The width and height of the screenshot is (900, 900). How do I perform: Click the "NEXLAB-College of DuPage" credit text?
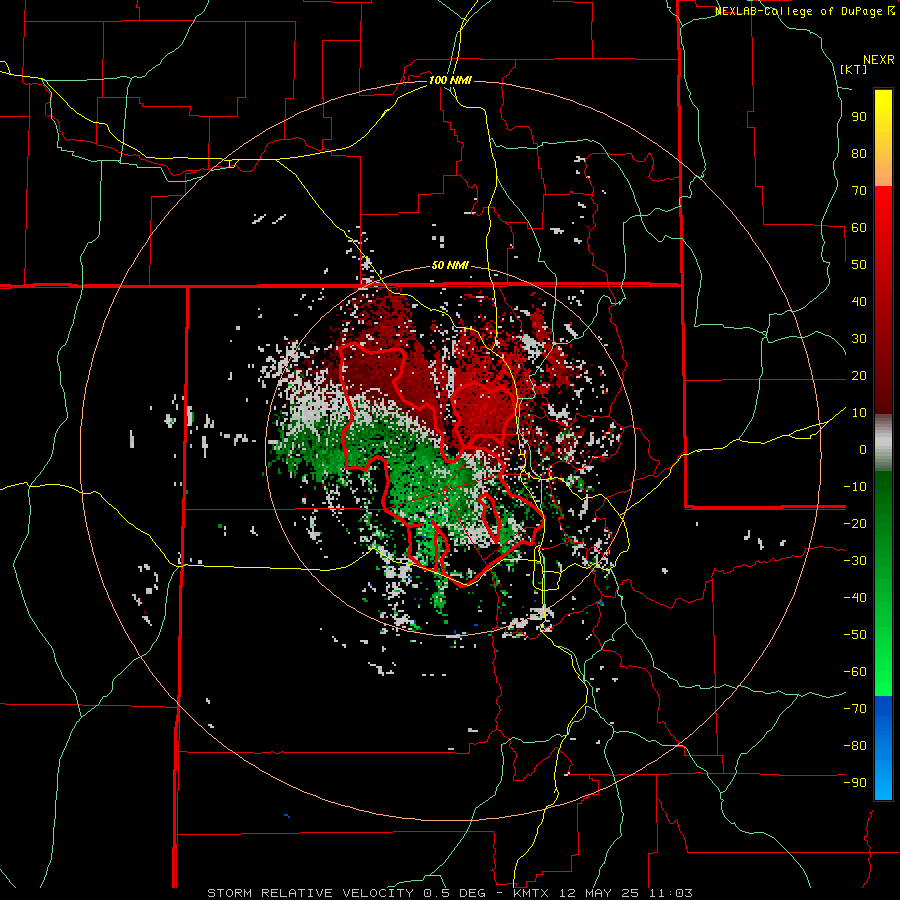pyautogui.click(x=798, y=11)
